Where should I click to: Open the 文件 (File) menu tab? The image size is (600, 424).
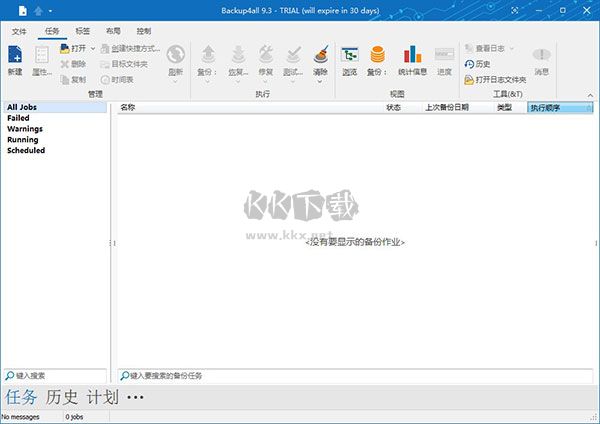click(x=19, y=31)
